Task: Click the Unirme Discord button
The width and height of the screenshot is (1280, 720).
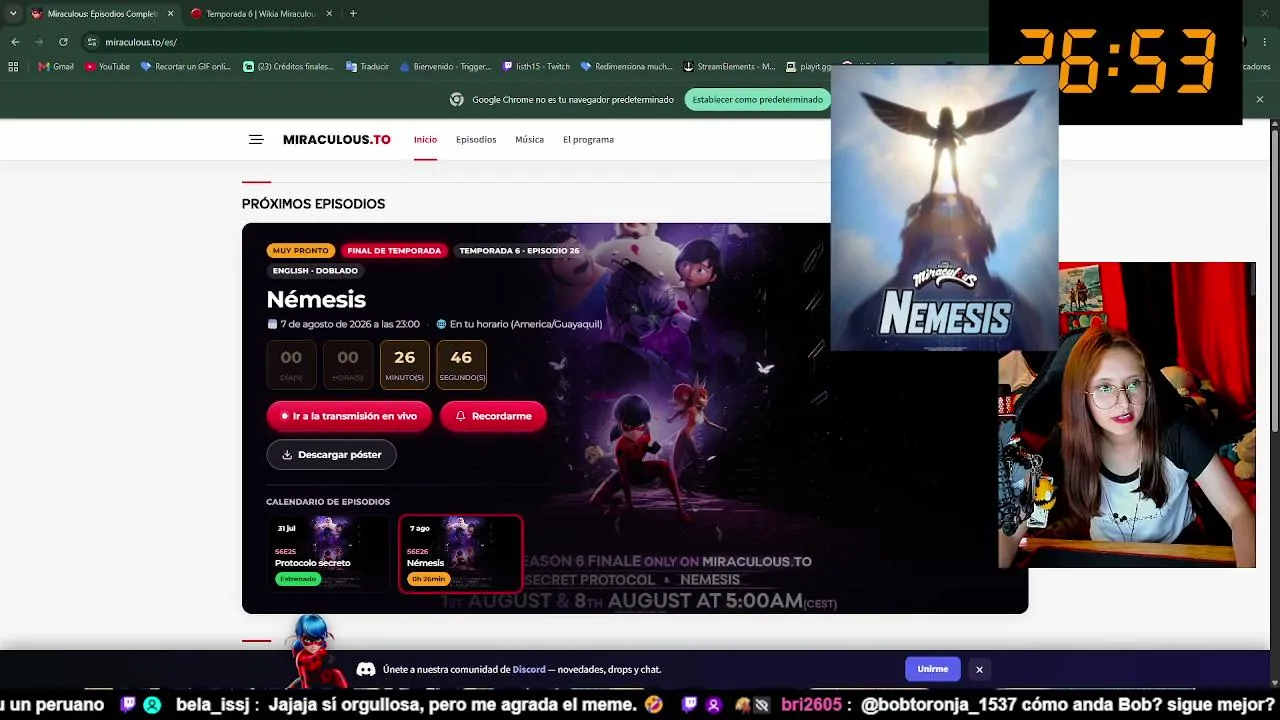Action: 933,669
